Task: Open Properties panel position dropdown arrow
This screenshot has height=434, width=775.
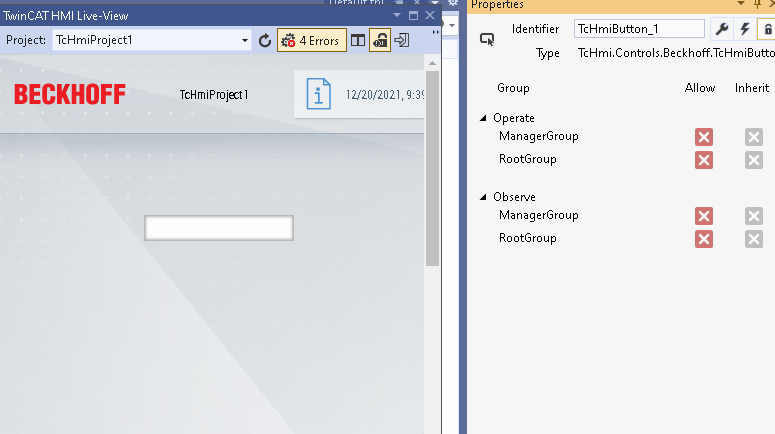Action: 741,3
